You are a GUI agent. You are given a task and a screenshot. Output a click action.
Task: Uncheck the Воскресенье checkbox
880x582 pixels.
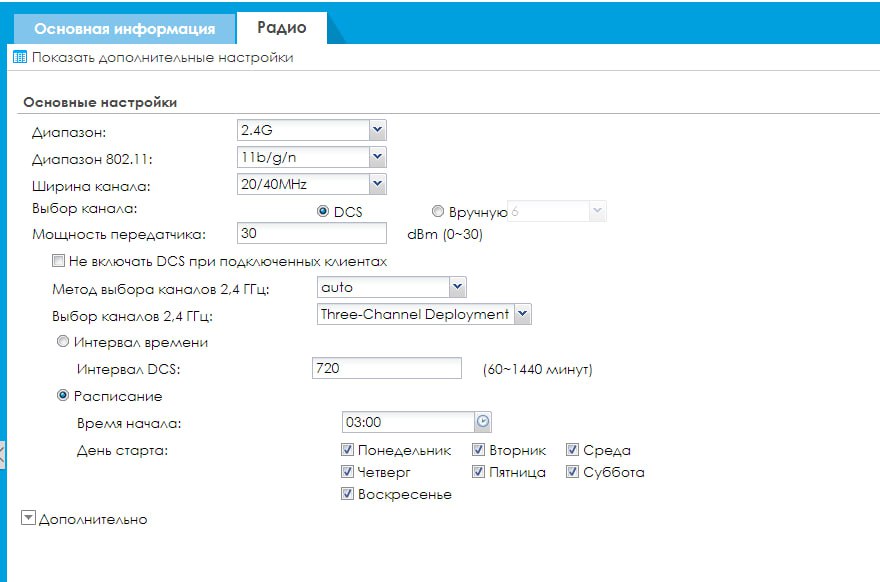pos(347,493)
